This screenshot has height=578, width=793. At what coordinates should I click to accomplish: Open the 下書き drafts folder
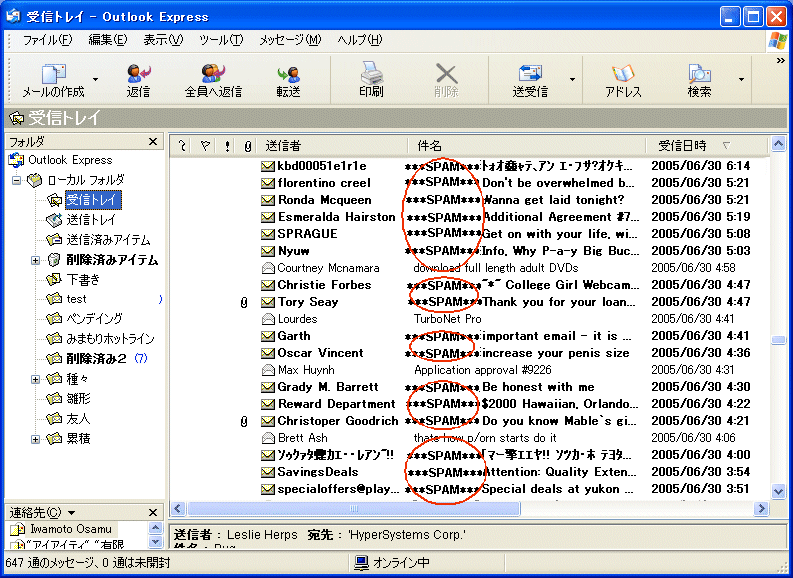click(x=83, y=279)
